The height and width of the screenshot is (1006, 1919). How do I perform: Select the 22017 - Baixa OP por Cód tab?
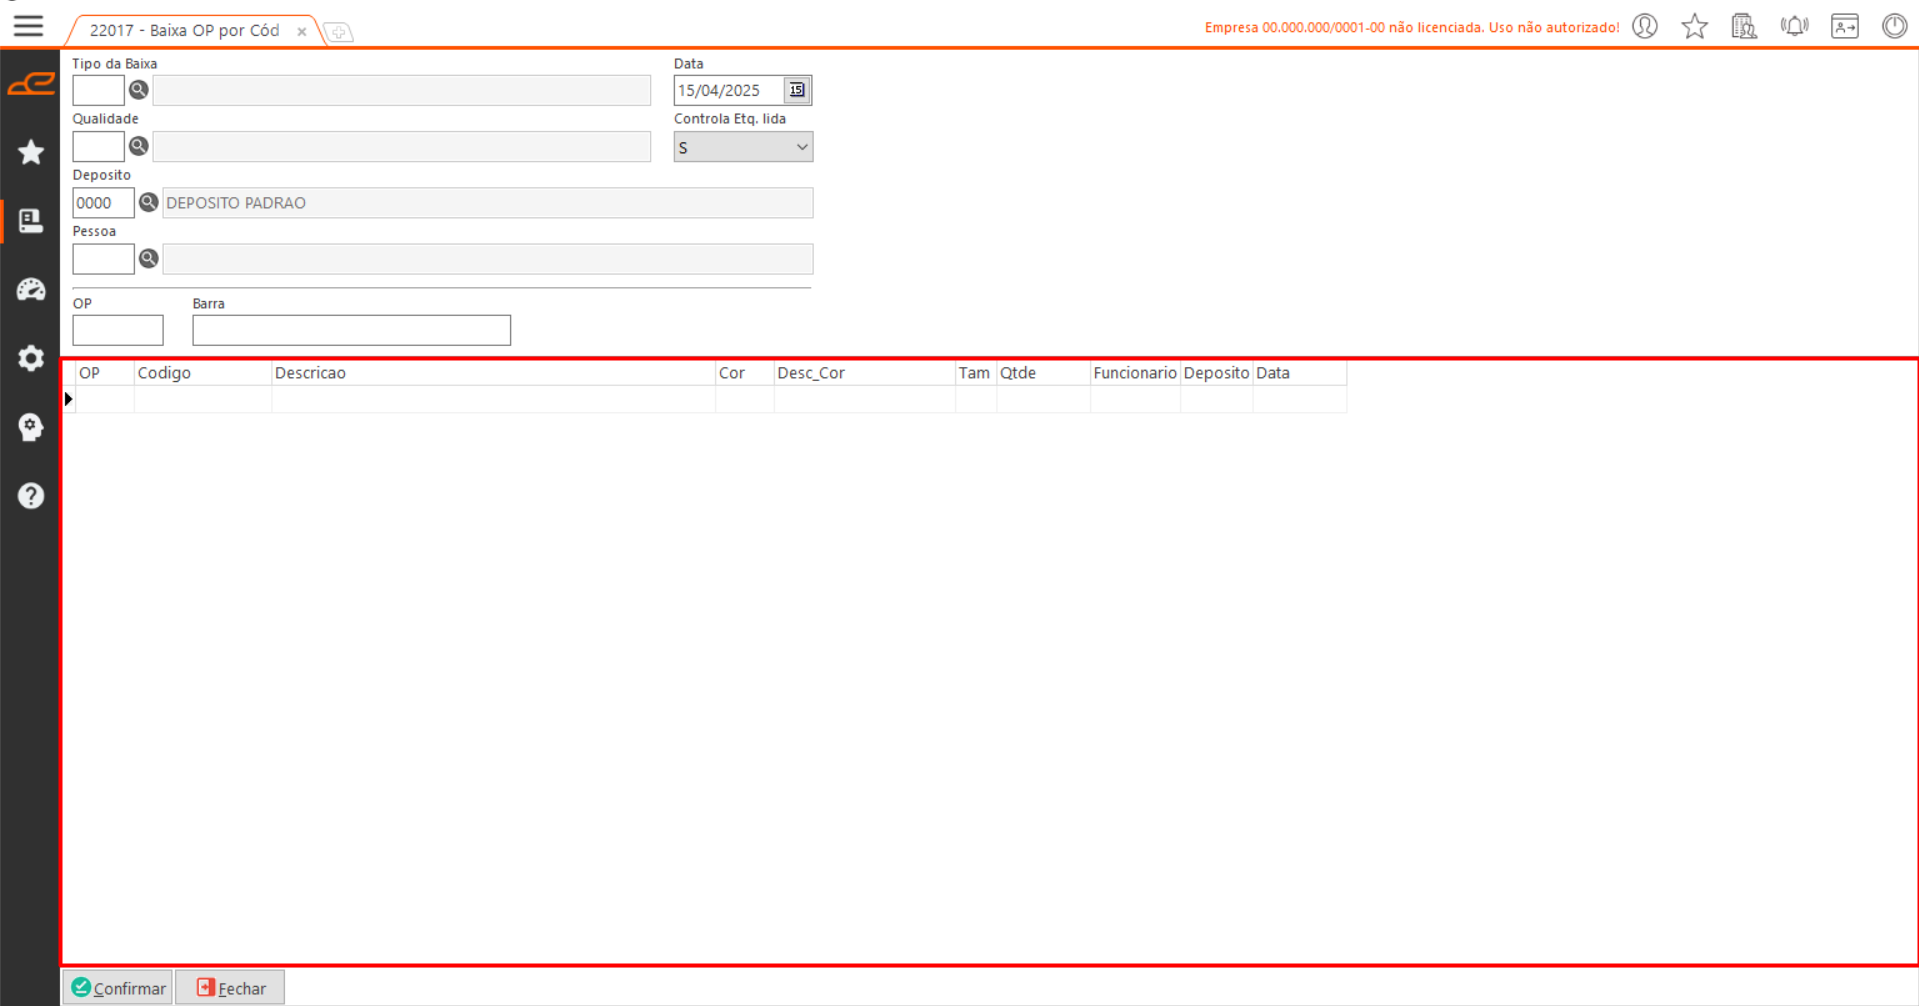[x=185, y=30]
